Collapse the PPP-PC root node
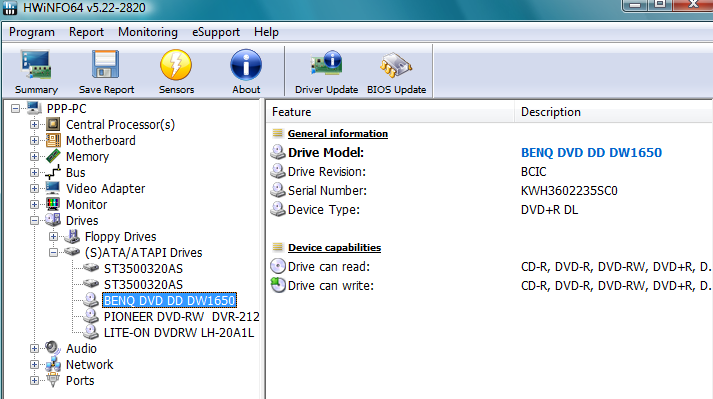The height and width of the screenshot is (399, 713). (15, 108)
